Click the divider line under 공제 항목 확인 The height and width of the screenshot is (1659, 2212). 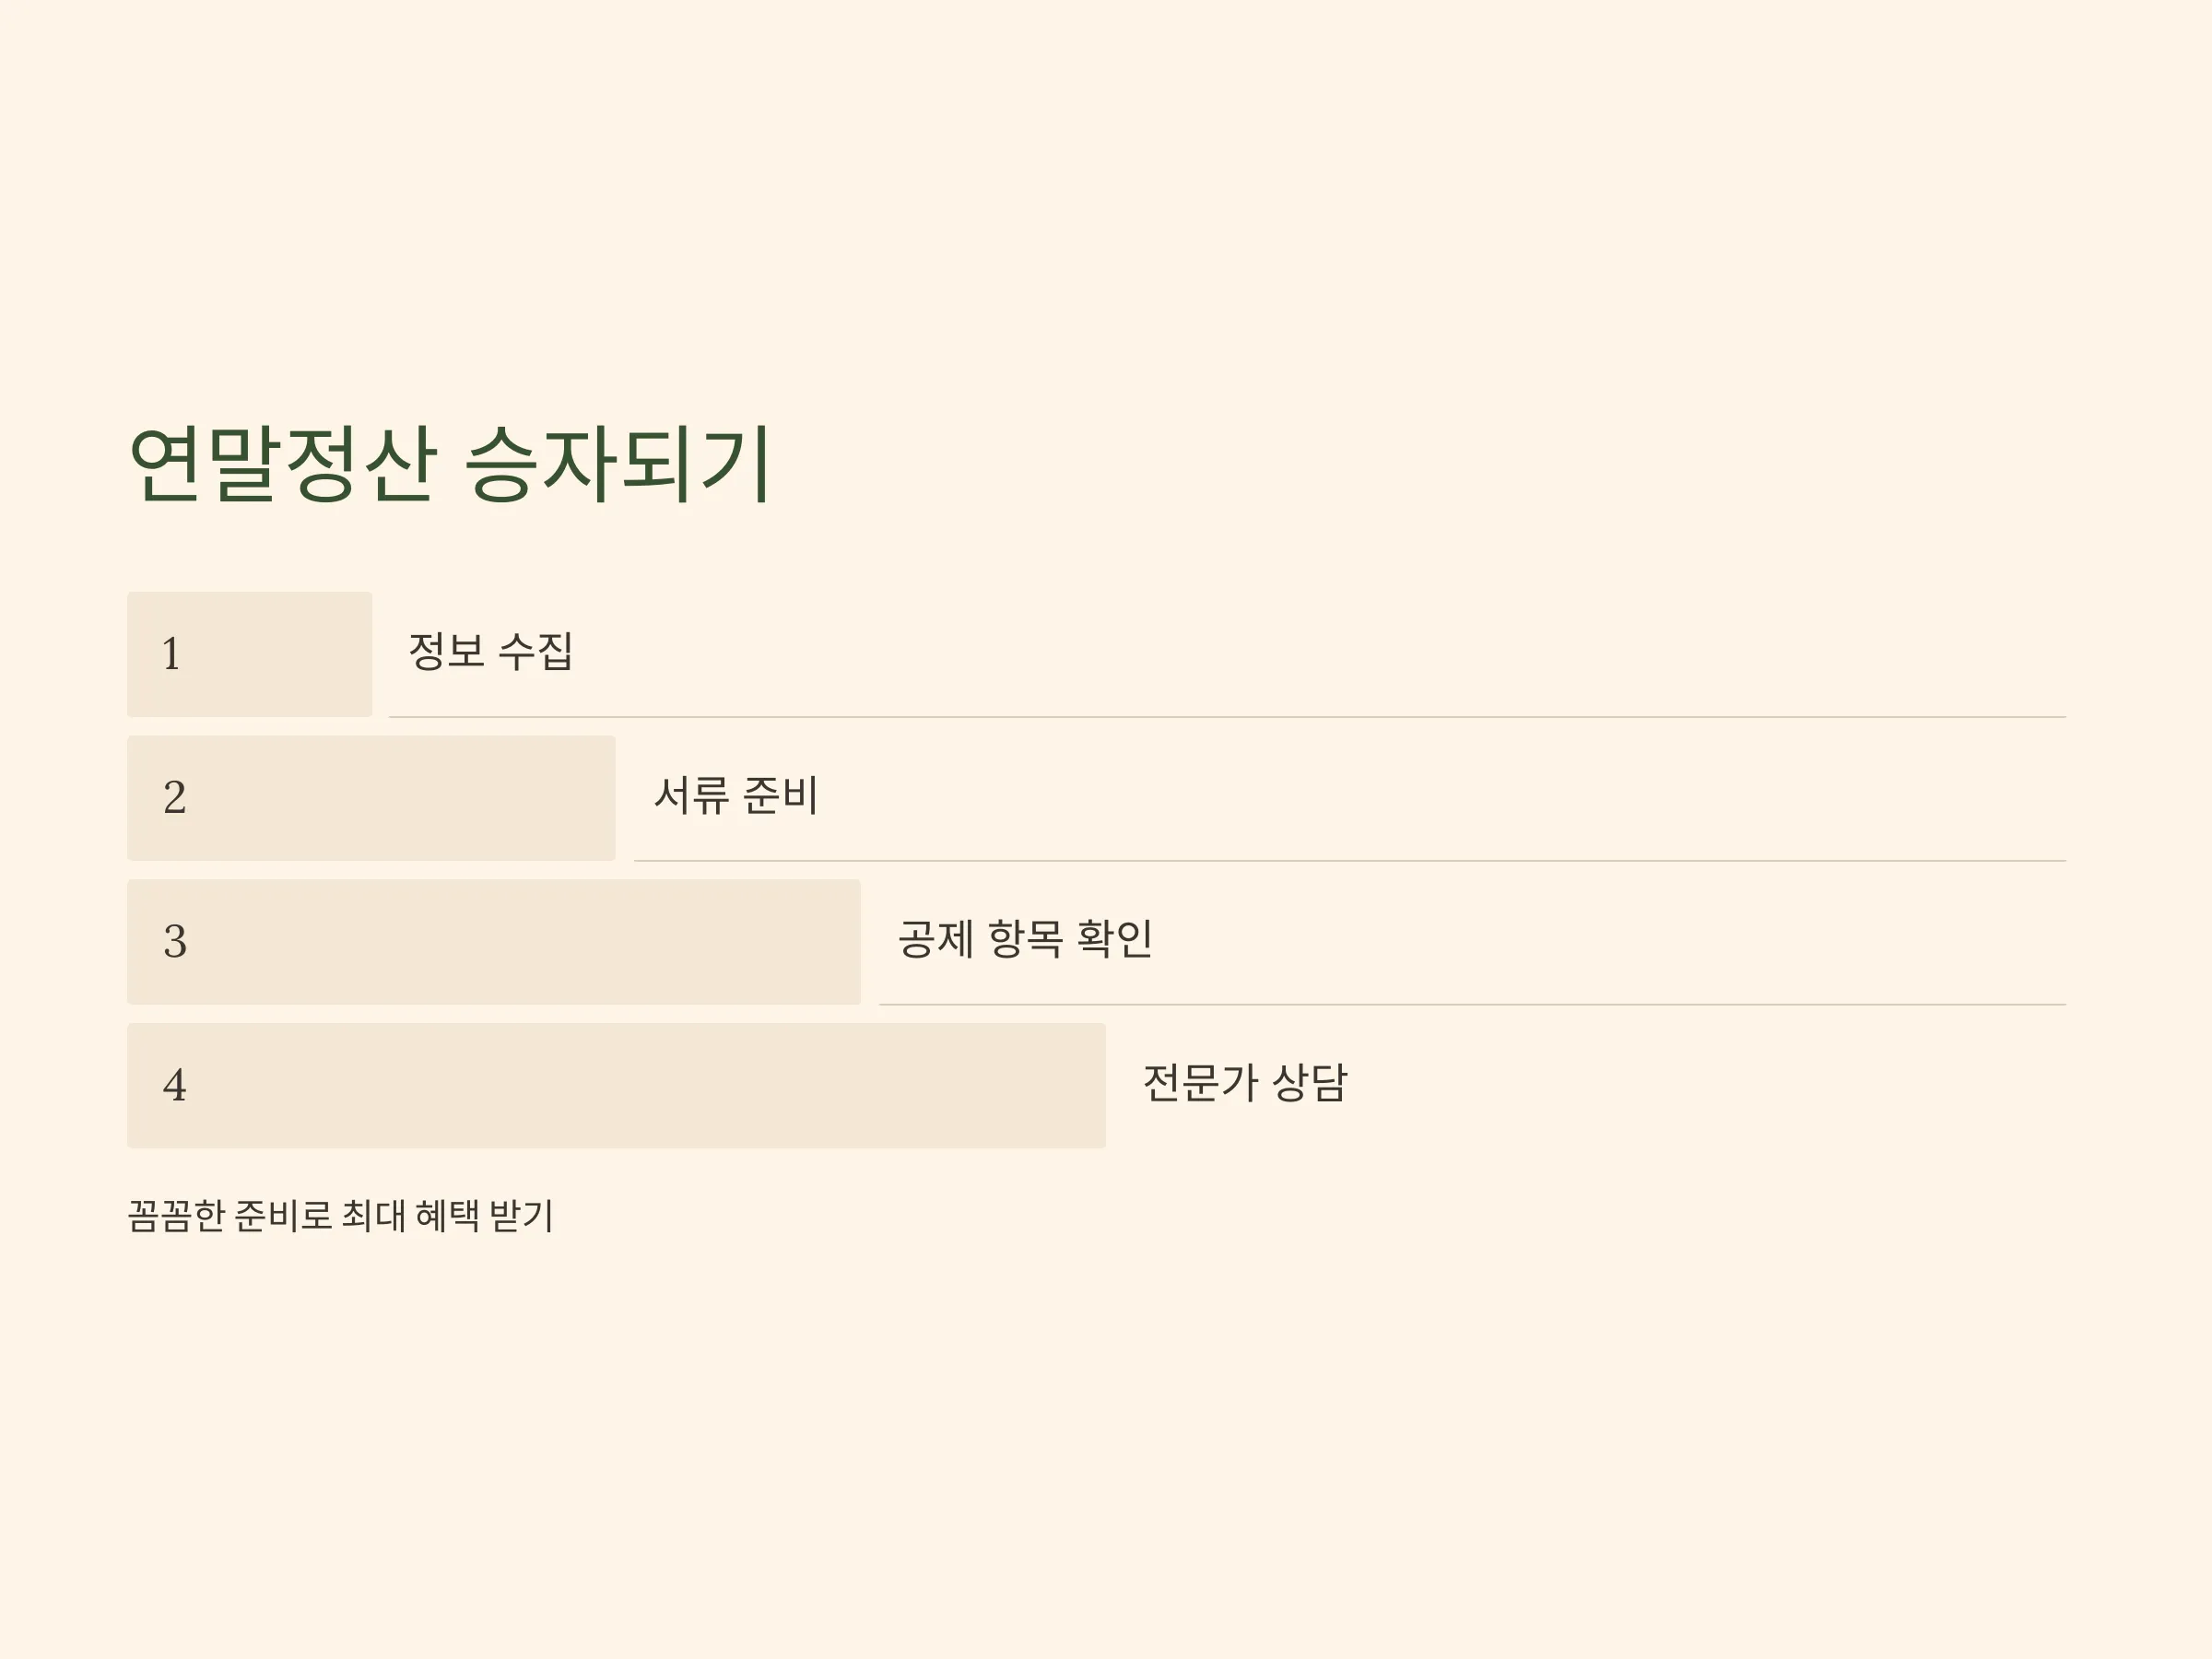(x=1472, y=1004)
